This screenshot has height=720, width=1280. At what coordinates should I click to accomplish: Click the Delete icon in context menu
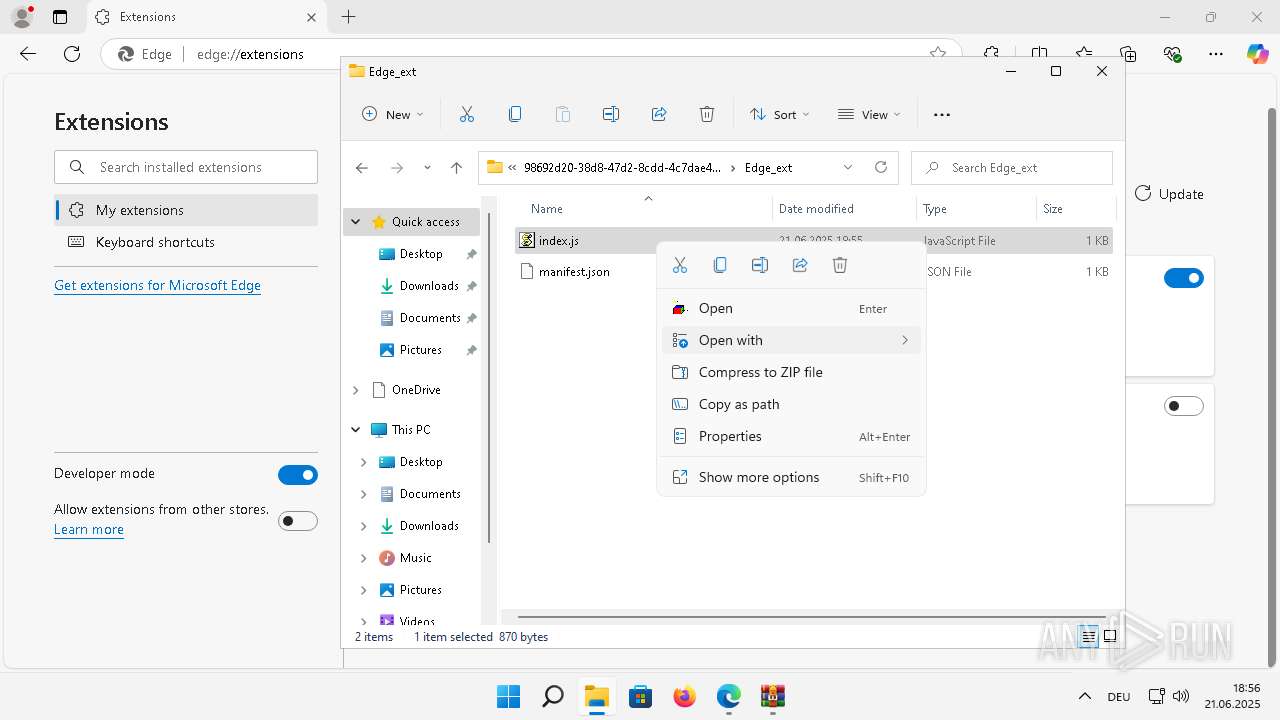pos(840,265)
